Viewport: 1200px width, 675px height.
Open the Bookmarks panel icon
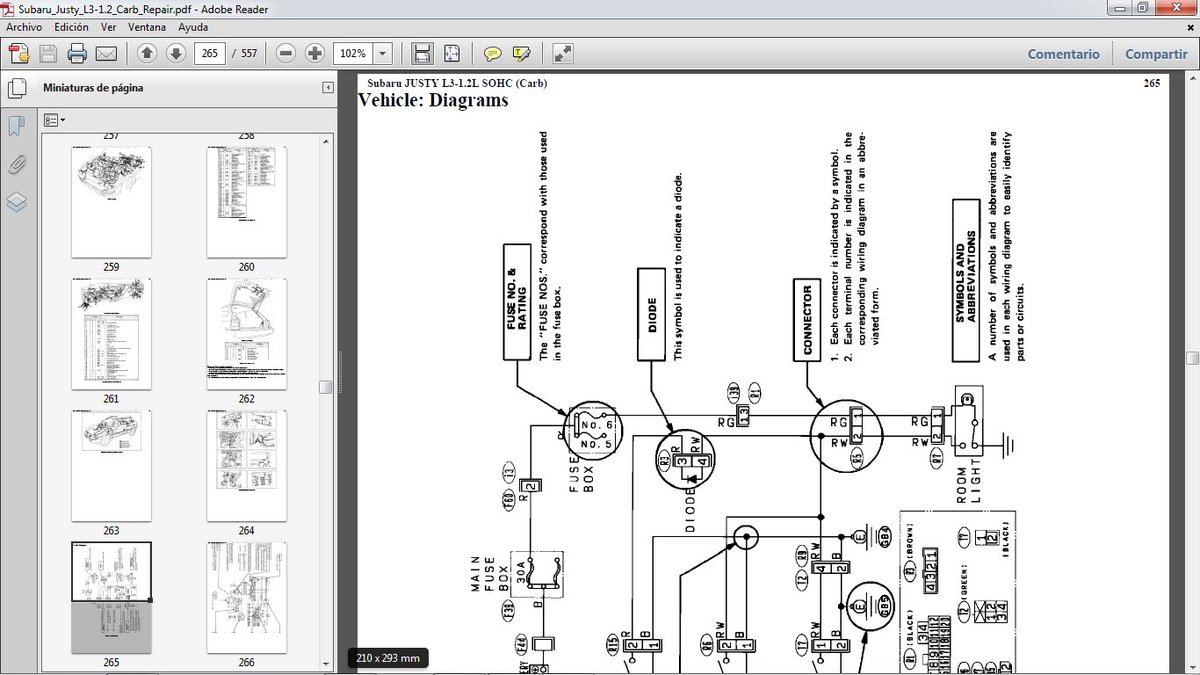17,126
